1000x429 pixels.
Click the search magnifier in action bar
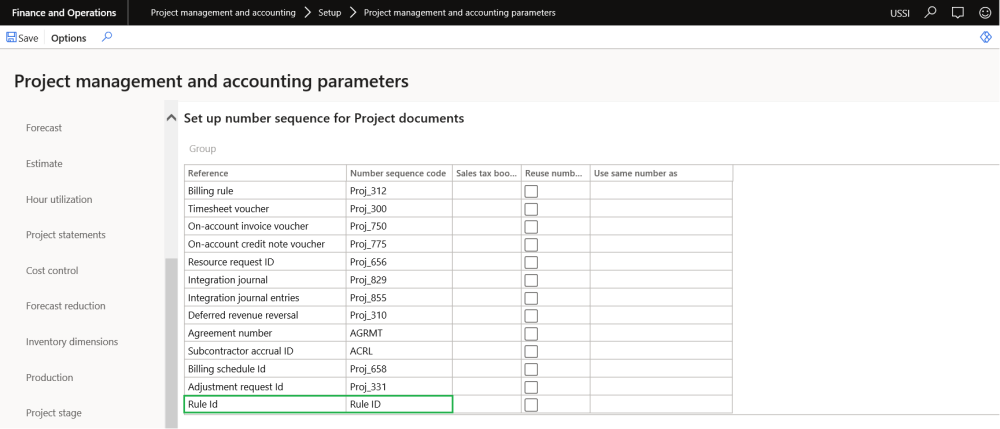point(107,38)
